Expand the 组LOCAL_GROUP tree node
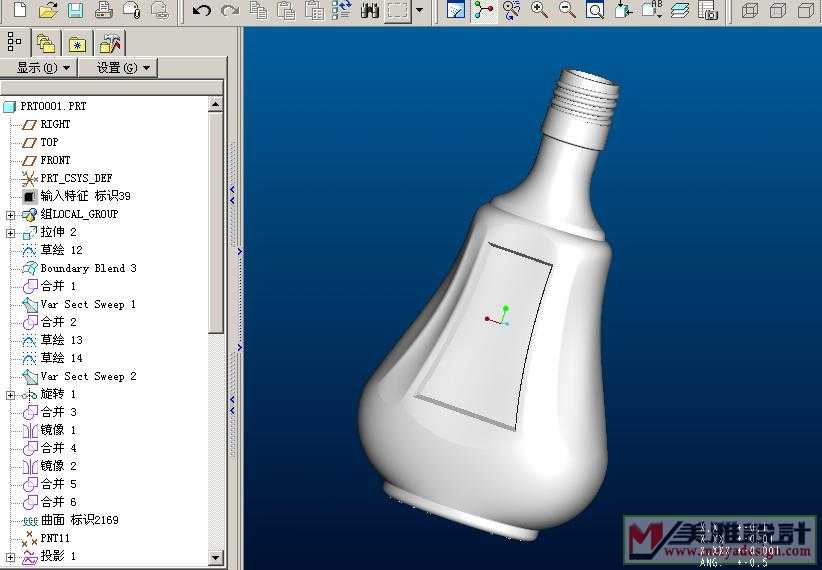The width and height of the screenshot is (822, 570). pos(11,215)
